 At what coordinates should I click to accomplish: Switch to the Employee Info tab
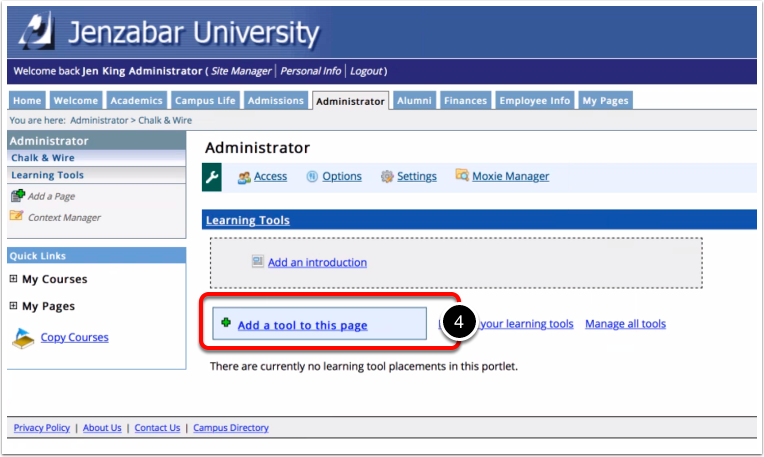tap(535, 100)
